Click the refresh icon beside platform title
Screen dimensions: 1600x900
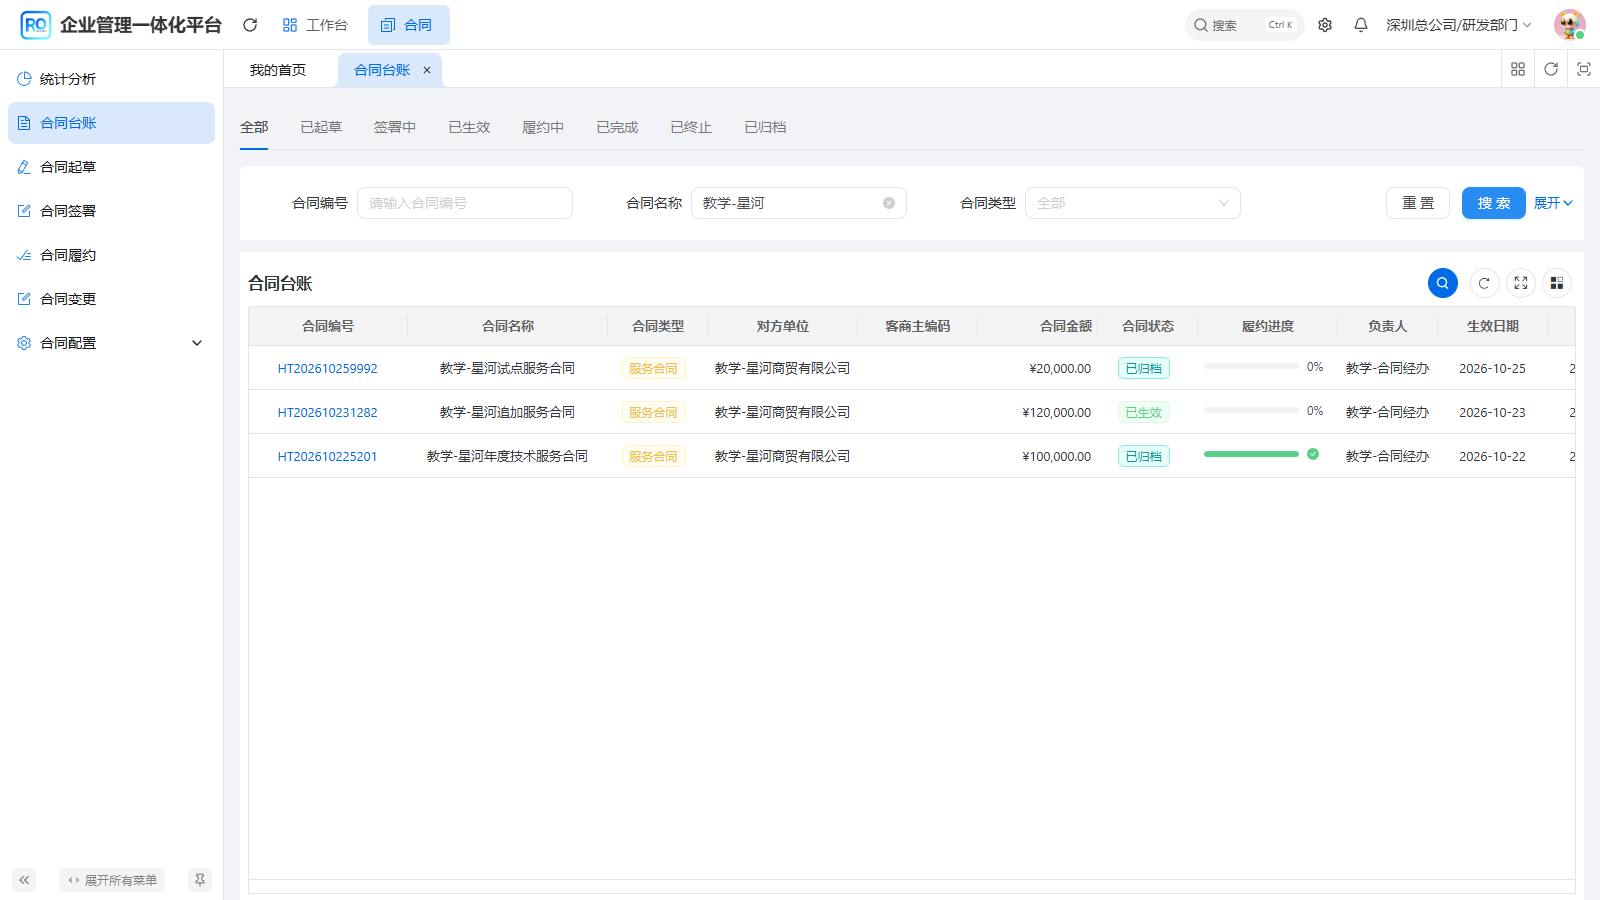[x=250, y=25]
